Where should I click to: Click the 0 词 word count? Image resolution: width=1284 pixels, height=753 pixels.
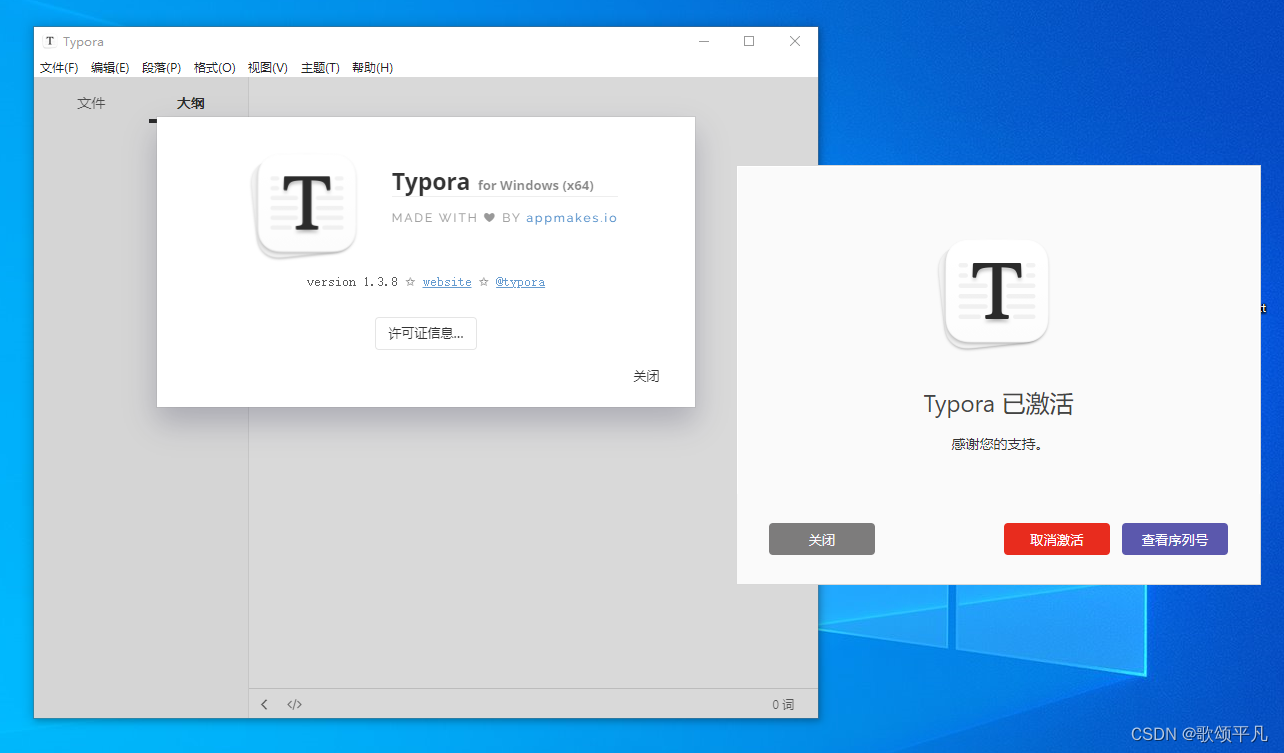point(783,704)
